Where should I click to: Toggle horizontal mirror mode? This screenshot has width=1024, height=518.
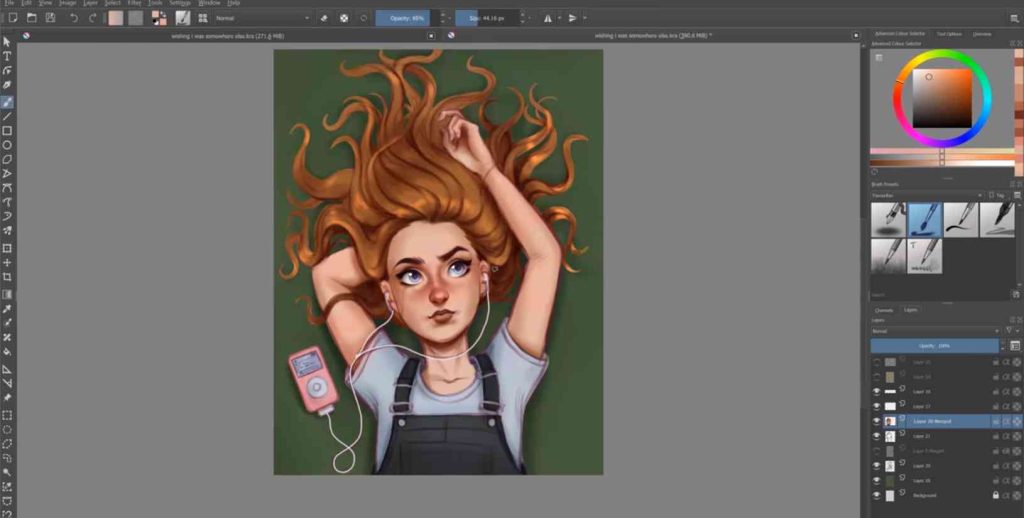547,18
